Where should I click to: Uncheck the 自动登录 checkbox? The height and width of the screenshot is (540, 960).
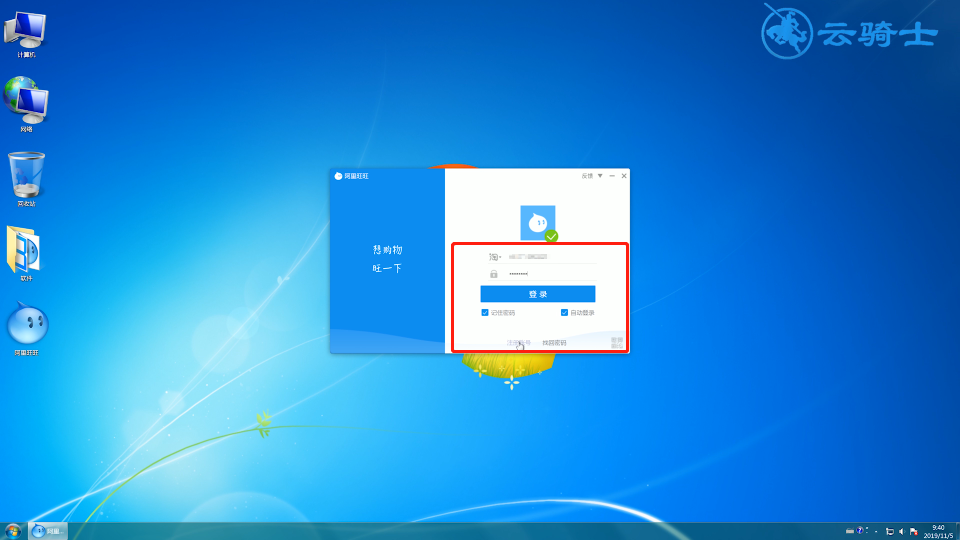tap(565, 313)
